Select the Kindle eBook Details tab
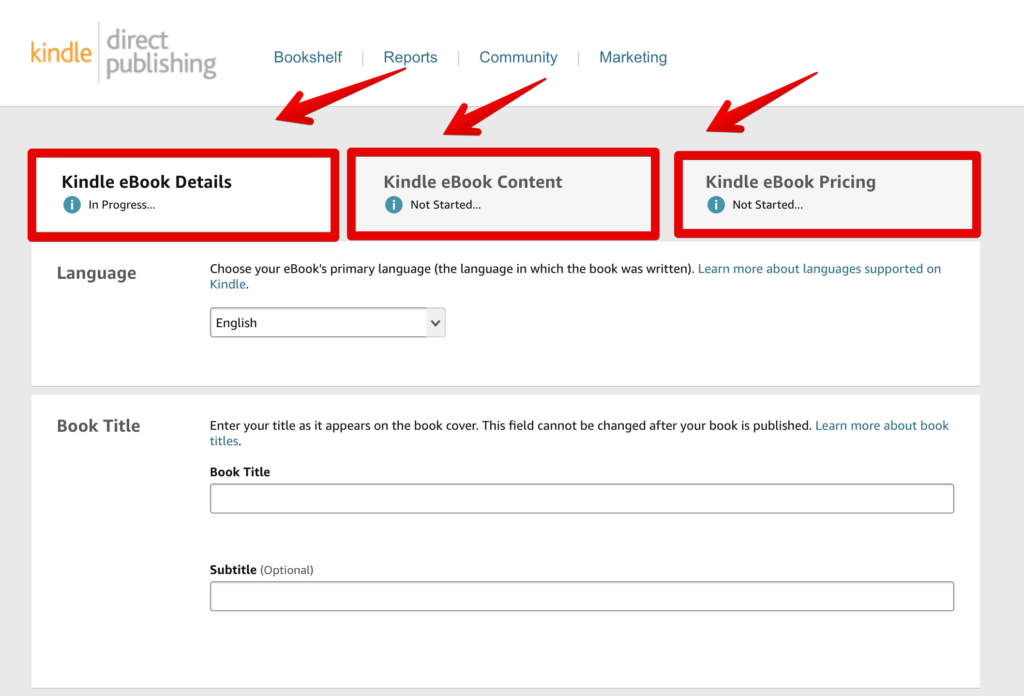 (x=183, y=194)
